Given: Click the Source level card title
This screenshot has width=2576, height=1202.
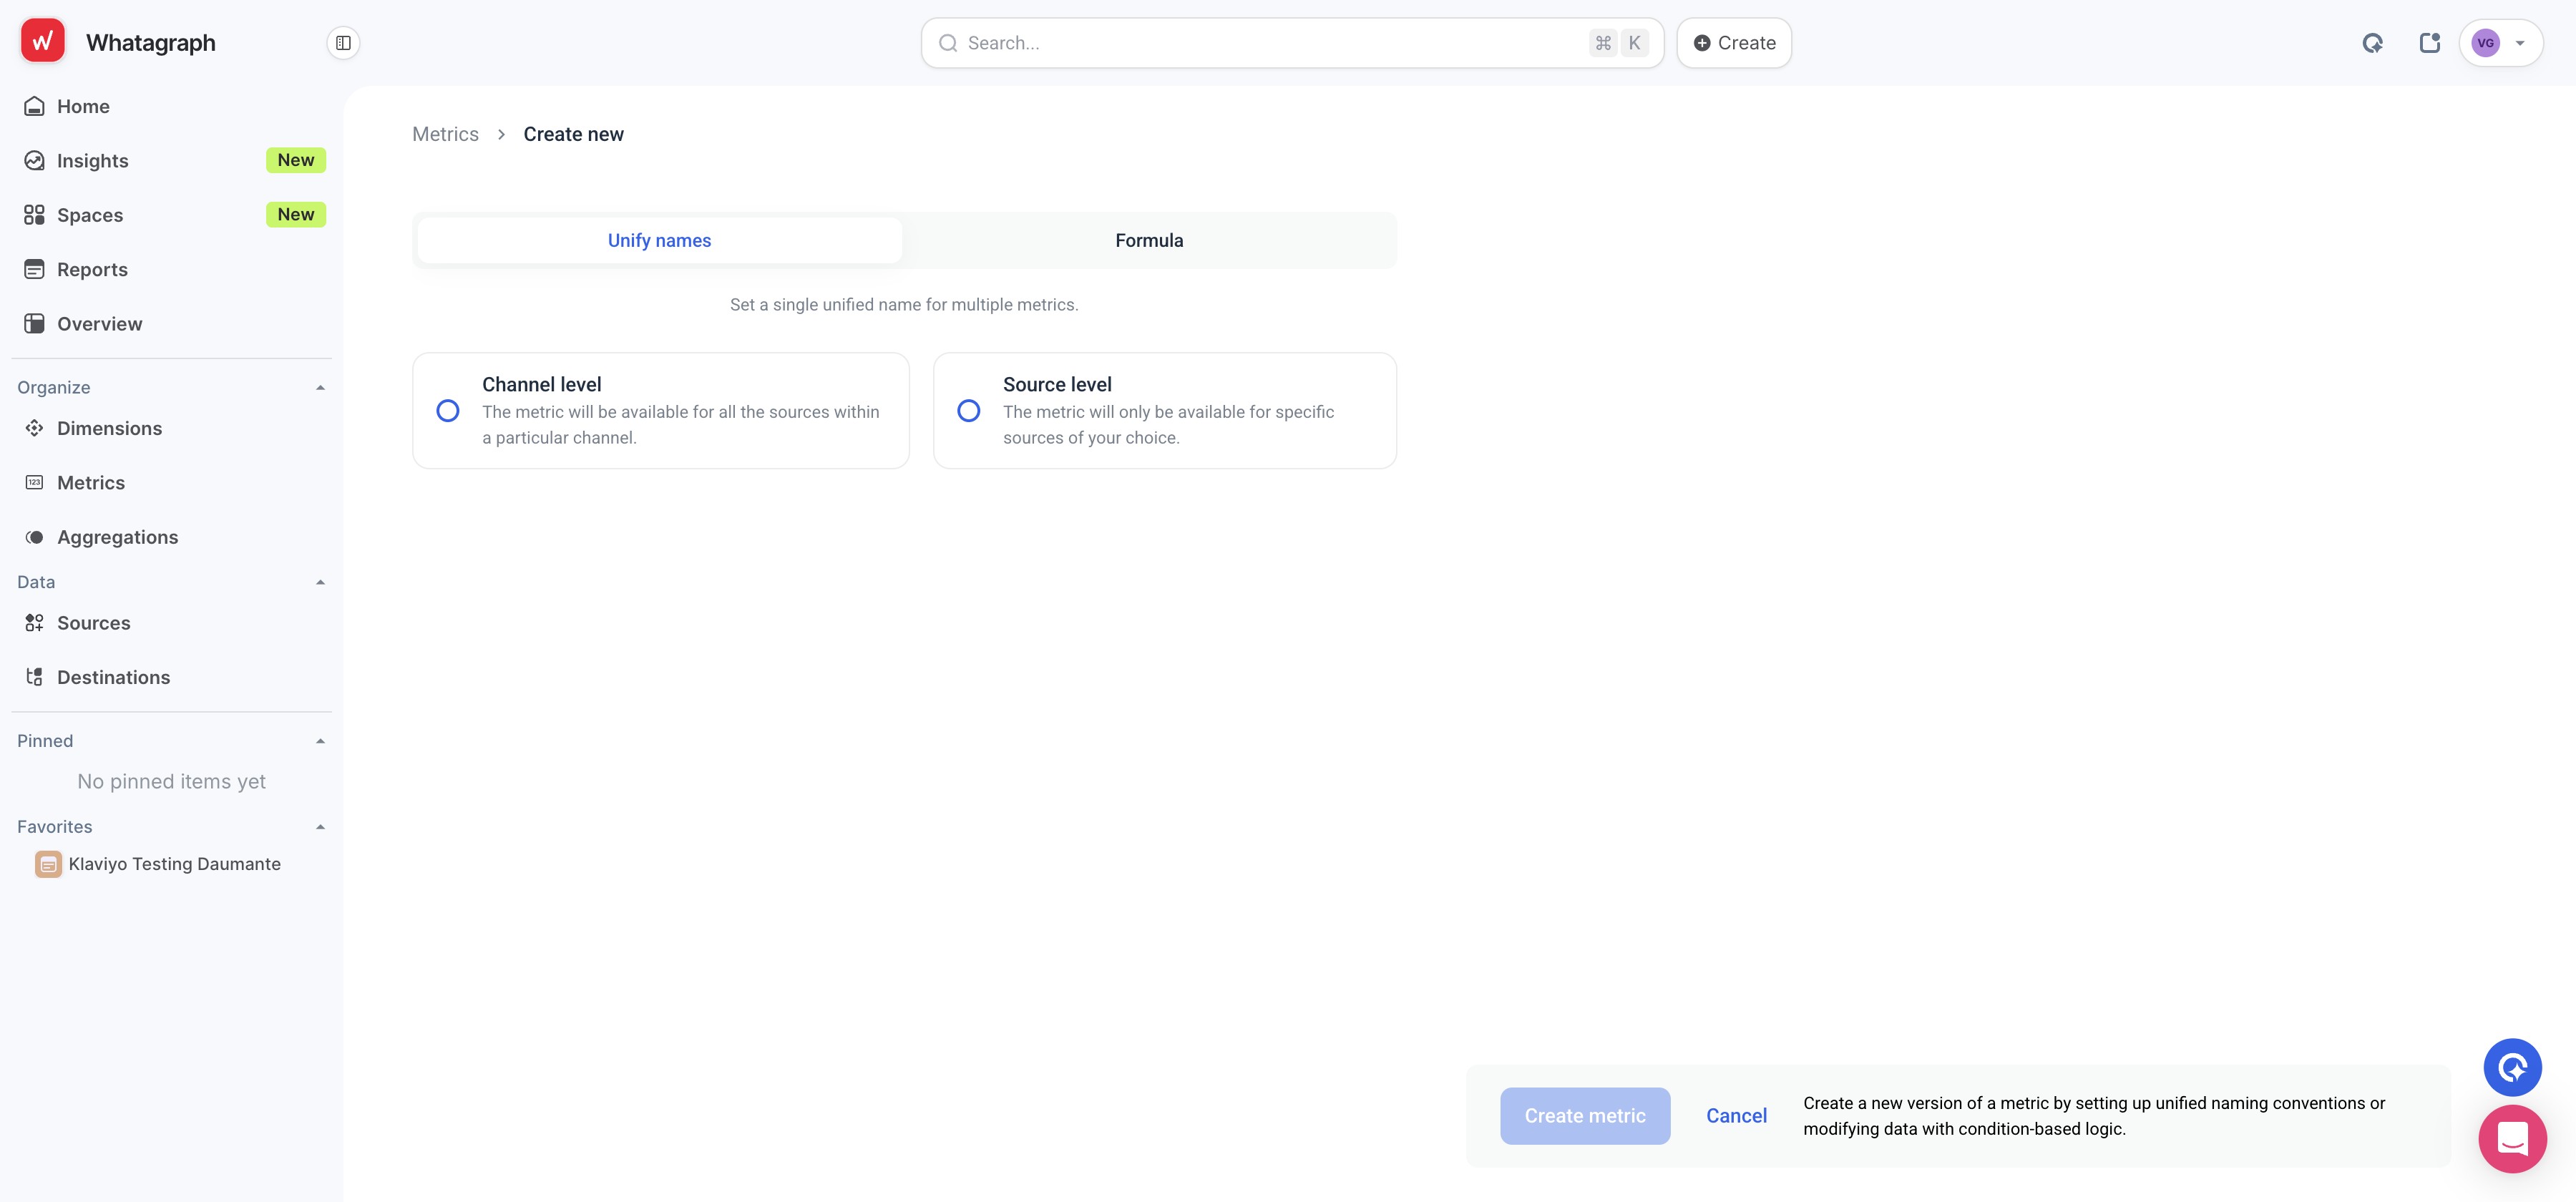Looking at the screenshot, I should coord(1057,385).
